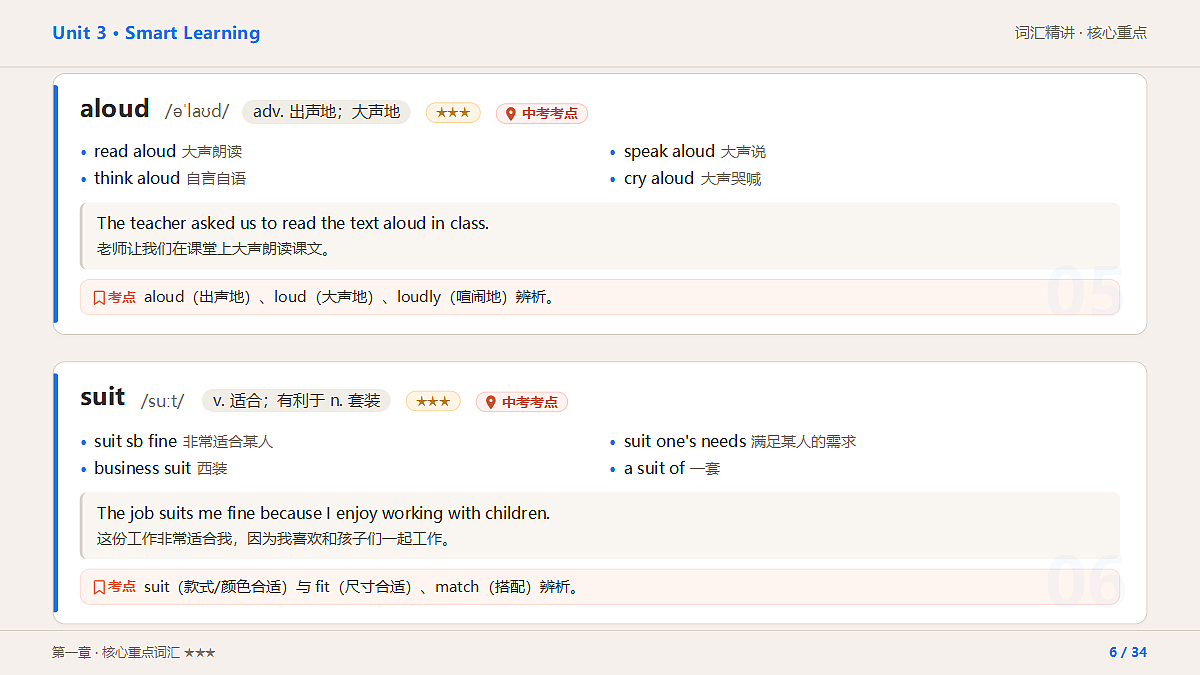This screenshot has height=675, width=1200.
Task: Click the headword aloud
Action: pos(115,109)
